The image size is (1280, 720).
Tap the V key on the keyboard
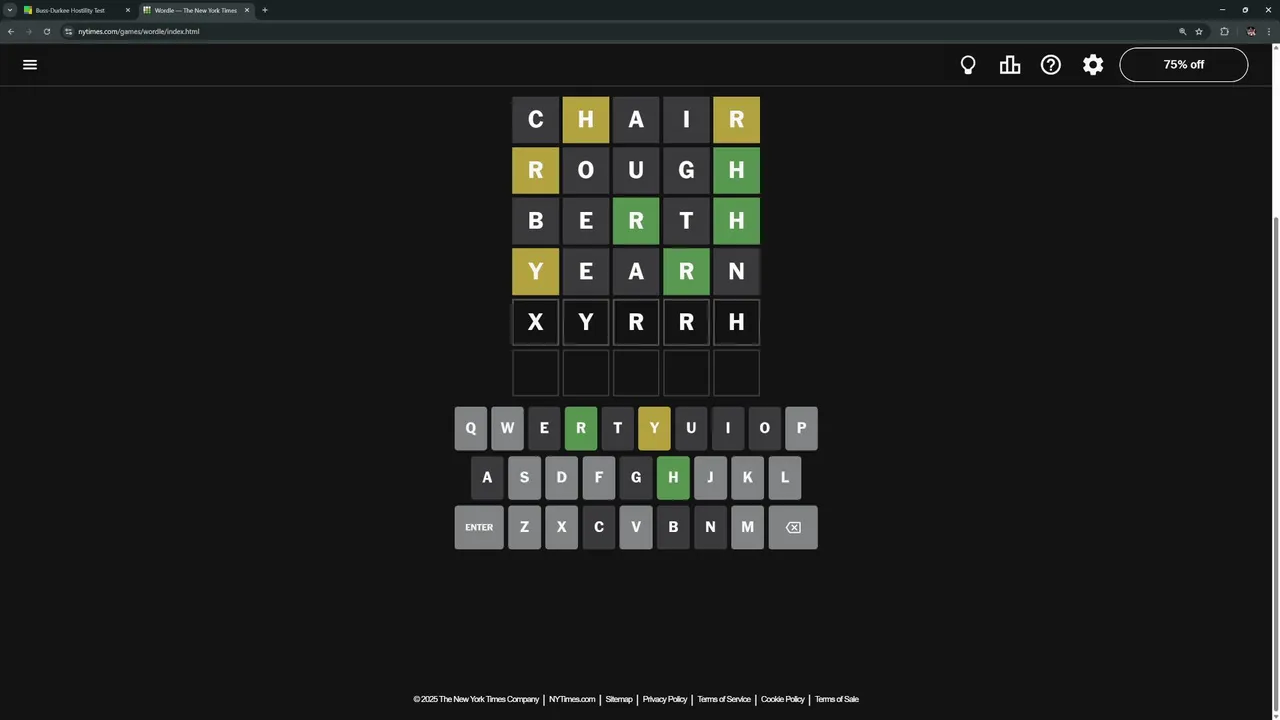point(636,527)
